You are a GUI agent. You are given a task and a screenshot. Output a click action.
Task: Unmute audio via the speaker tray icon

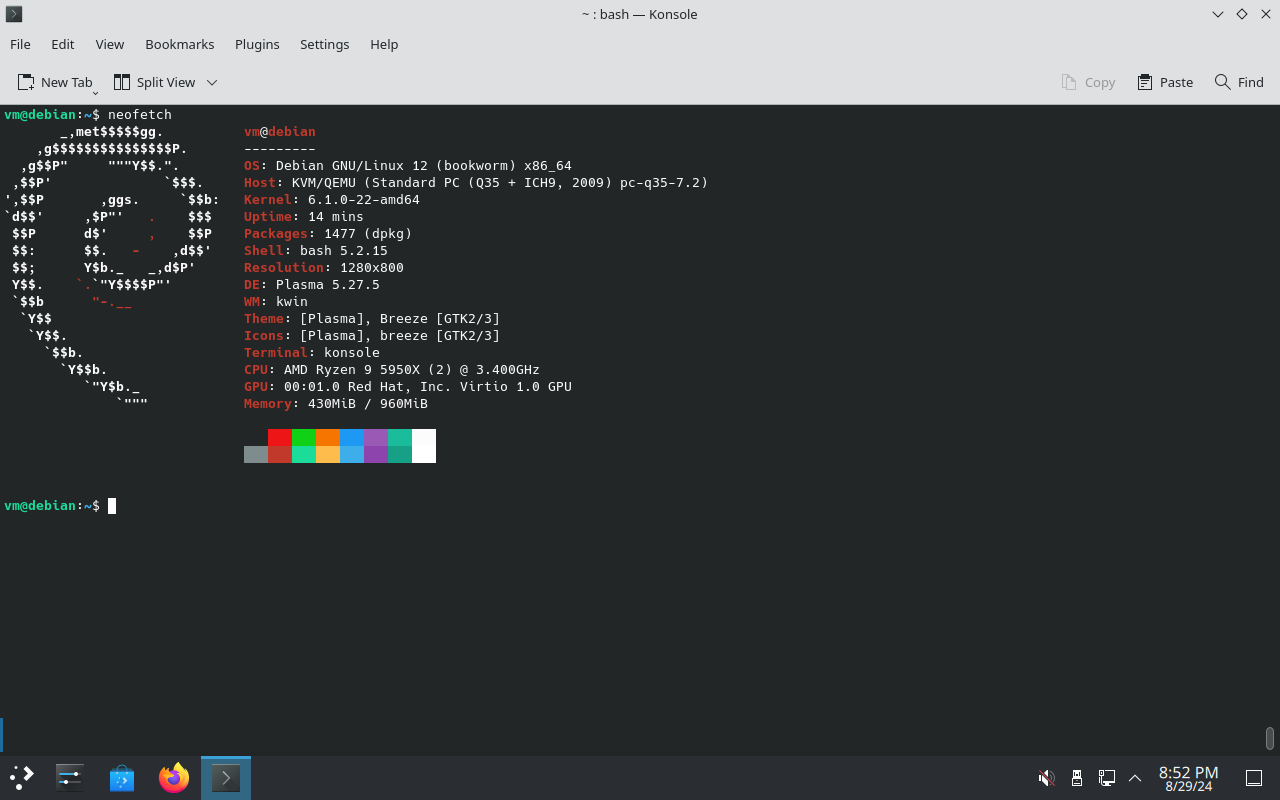pyautogui.click(x=1046, y=777)
